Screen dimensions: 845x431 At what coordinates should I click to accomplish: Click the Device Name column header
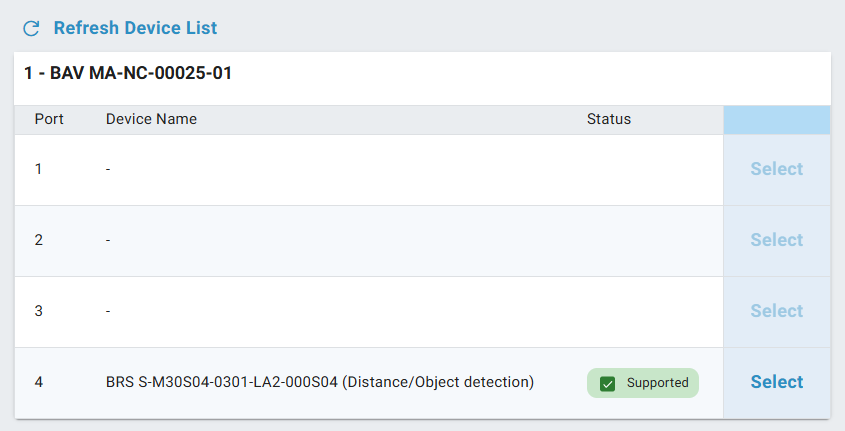coord(151,119)
